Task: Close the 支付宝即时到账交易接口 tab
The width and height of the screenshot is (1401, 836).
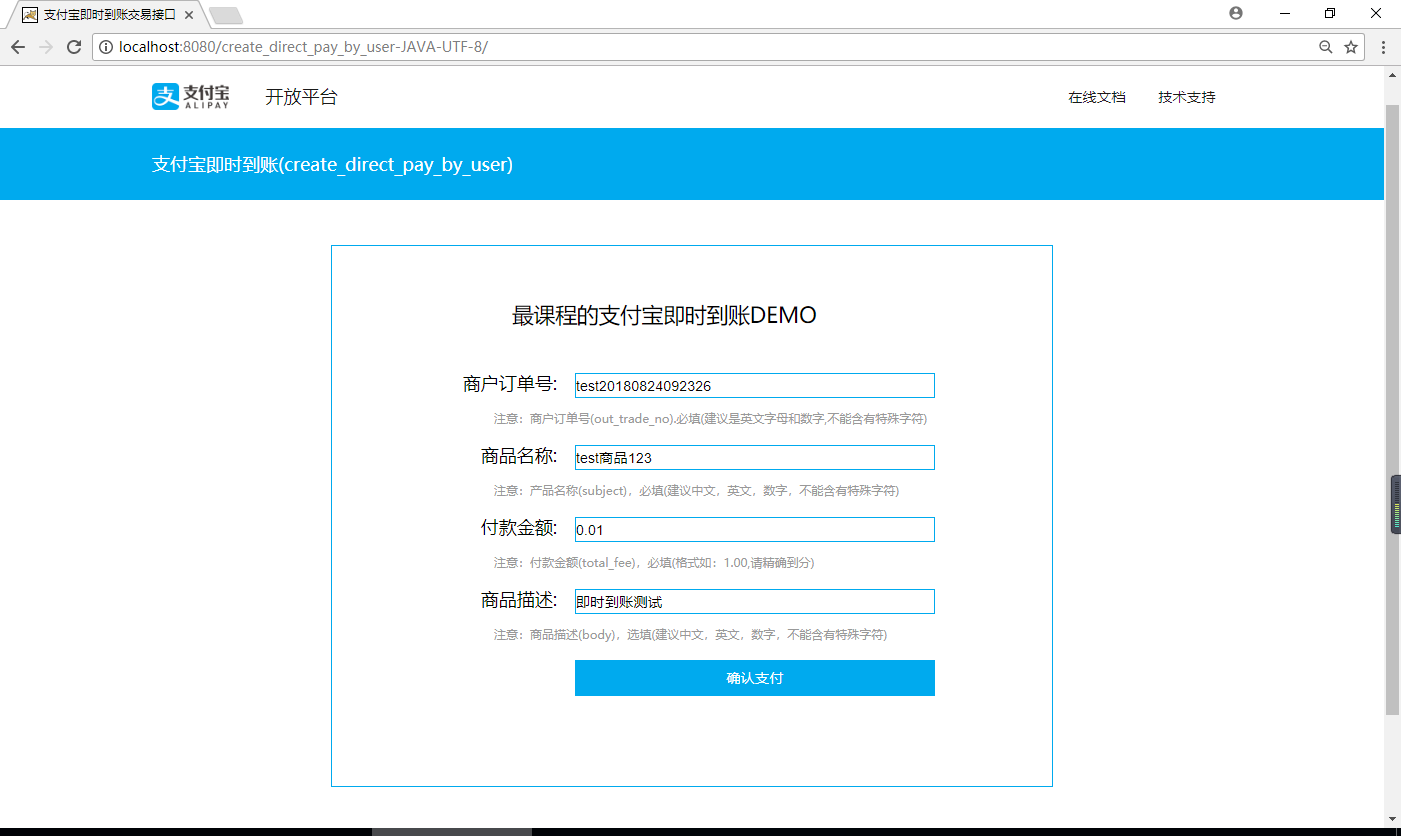Action: [x=189, y=15]
